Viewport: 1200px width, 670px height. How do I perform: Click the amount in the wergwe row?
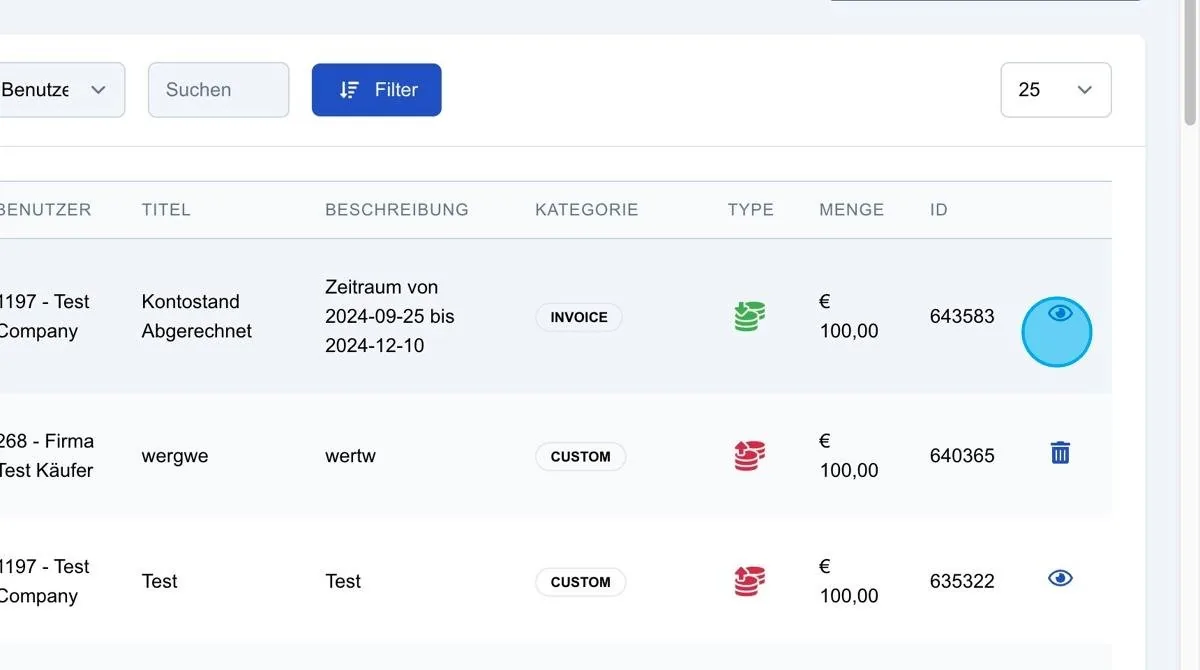(x=849, y=456)
